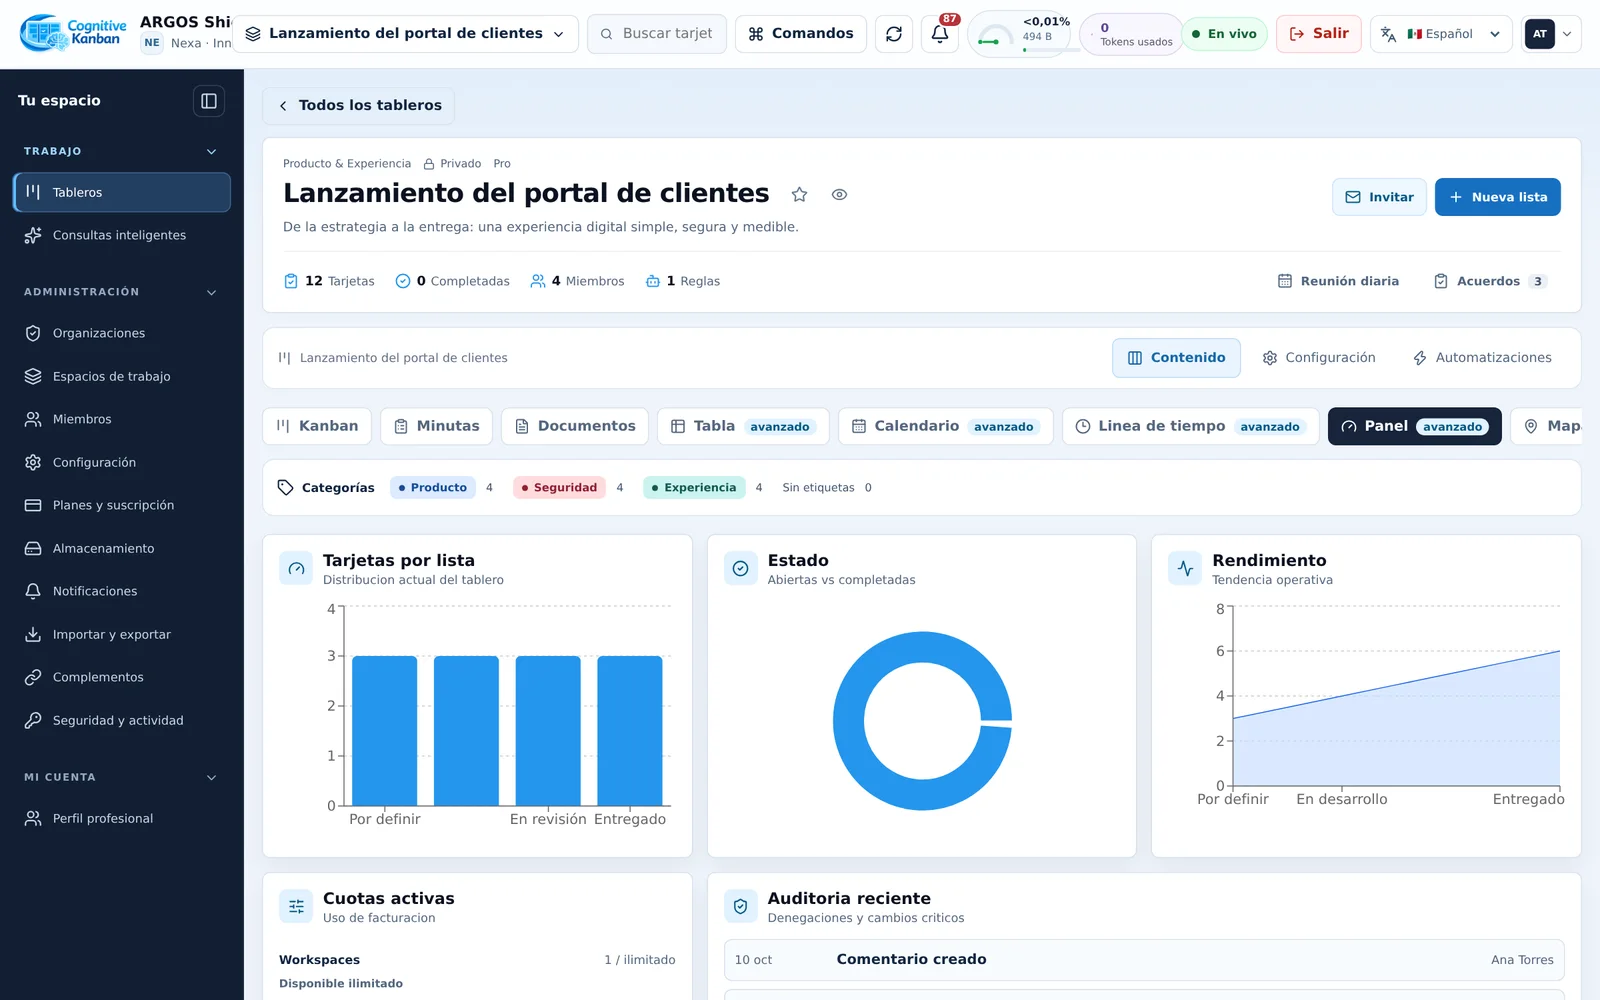Image resolution: width=1600 pixels, height=1000 pixels.
Task: Click the Salir button
Action: (1318, 34)
